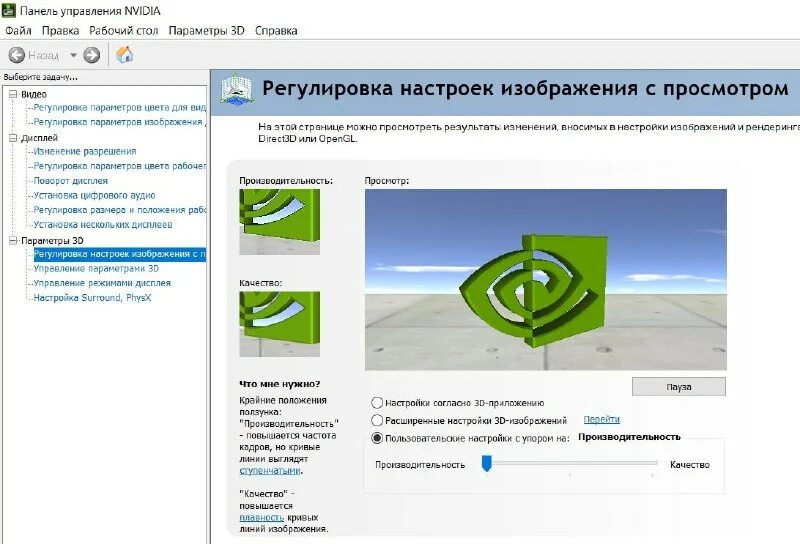Screen dimensions: 800x544
Task: Click the Пауза button
Action: coord(679,387)
